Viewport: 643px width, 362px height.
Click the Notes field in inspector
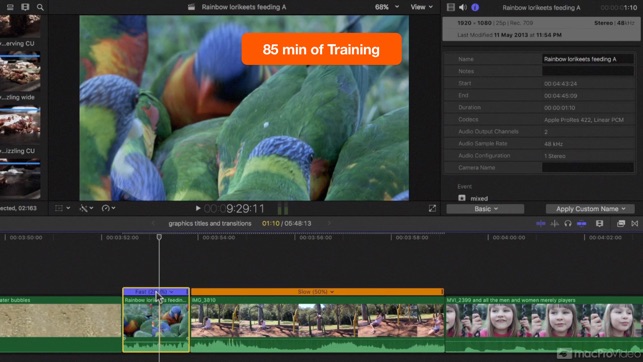pos(588,71)
